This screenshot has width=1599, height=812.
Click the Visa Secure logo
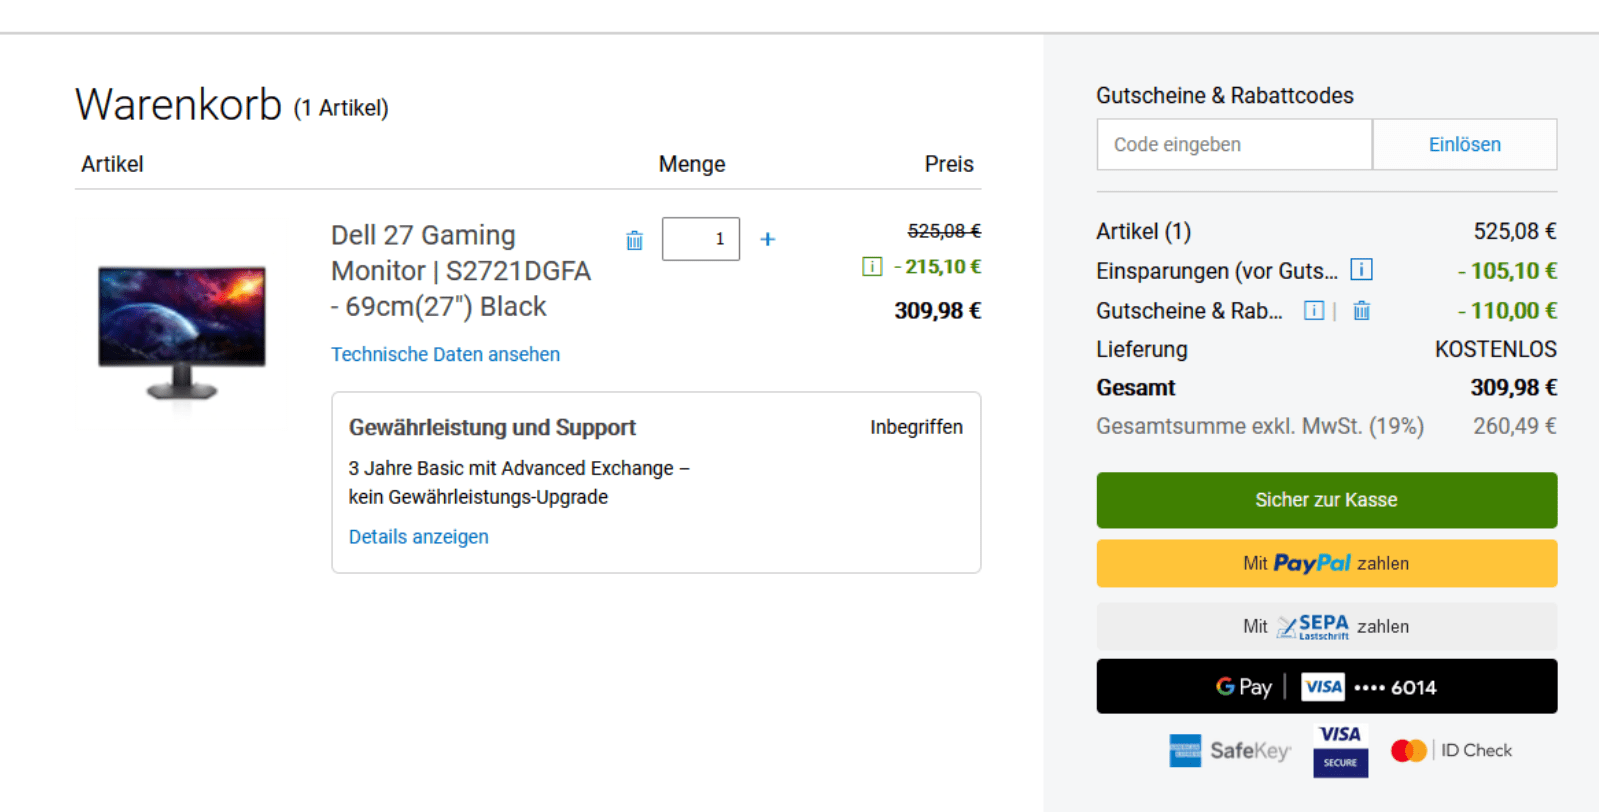(x=1340, y=750)
